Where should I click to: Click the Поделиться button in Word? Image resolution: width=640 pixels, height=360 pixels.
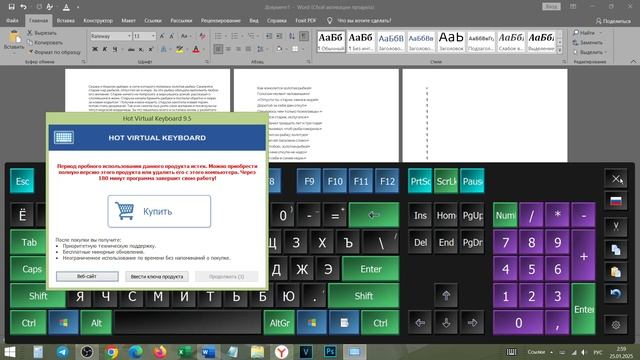[613, 21]
